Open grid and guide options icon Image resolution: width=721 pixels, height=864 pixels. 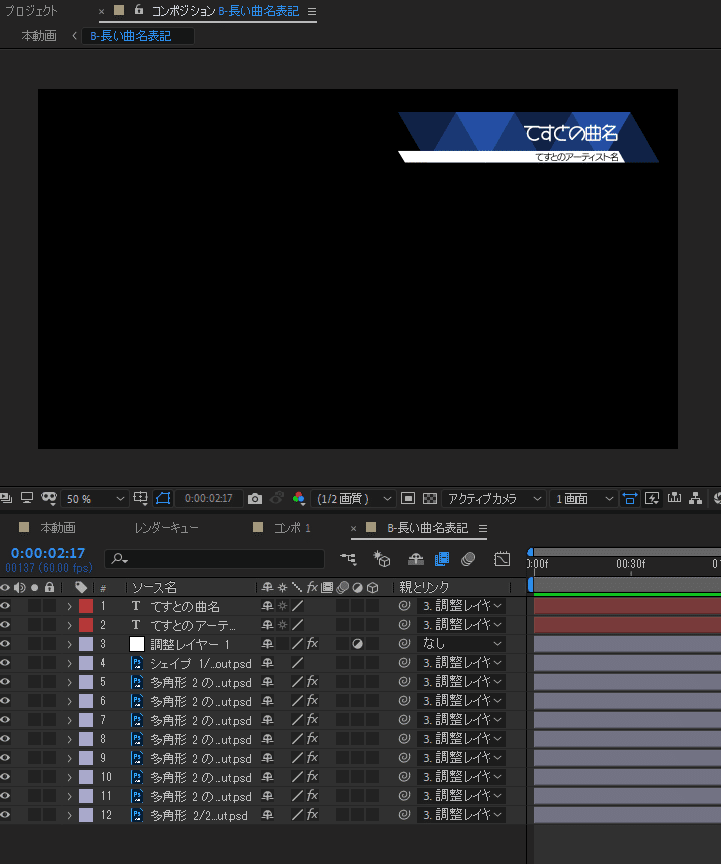[140, 499]
